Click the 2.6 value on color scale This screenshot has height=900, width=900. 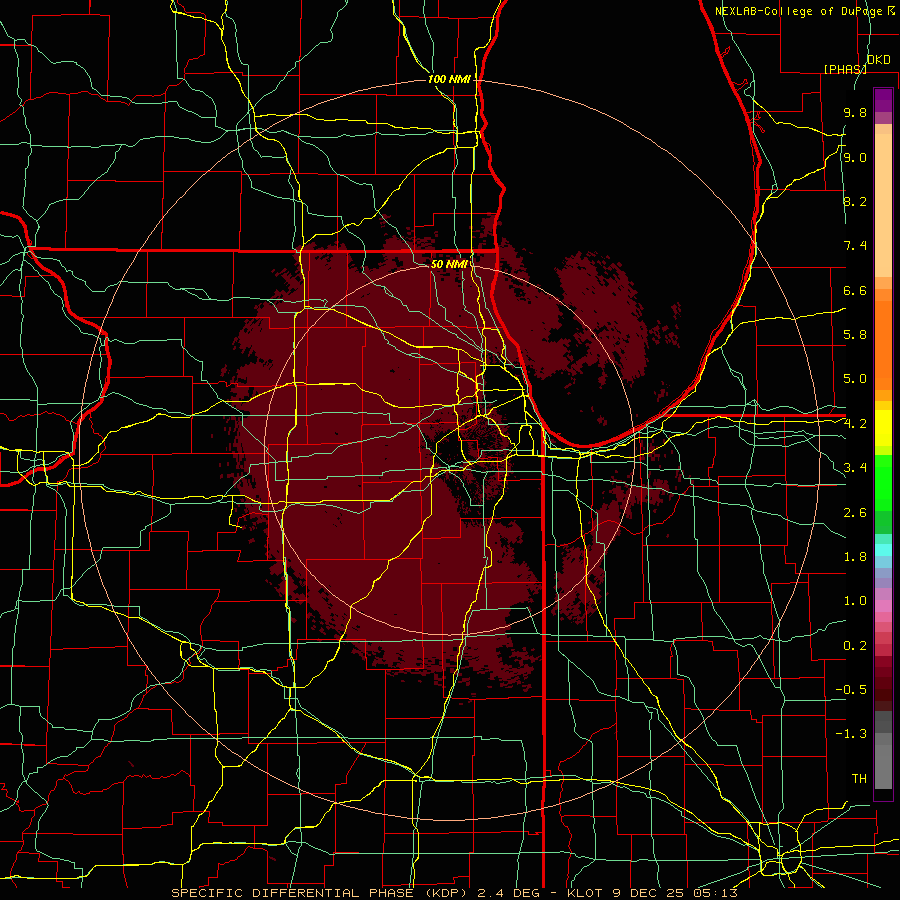[855, 513]
